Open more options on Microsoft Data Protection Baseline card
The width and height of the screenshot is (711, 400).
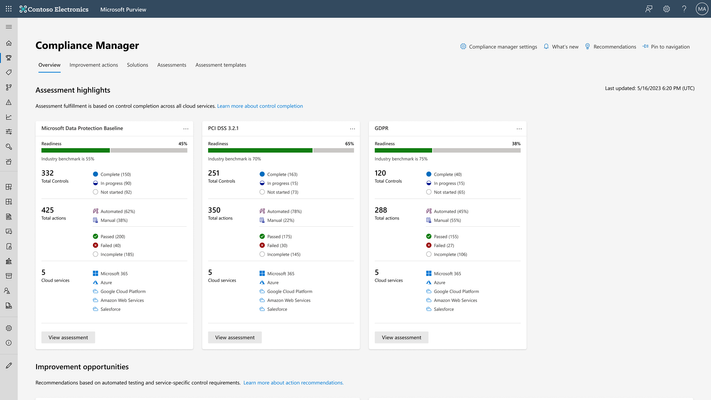click(x=185, y=129)
